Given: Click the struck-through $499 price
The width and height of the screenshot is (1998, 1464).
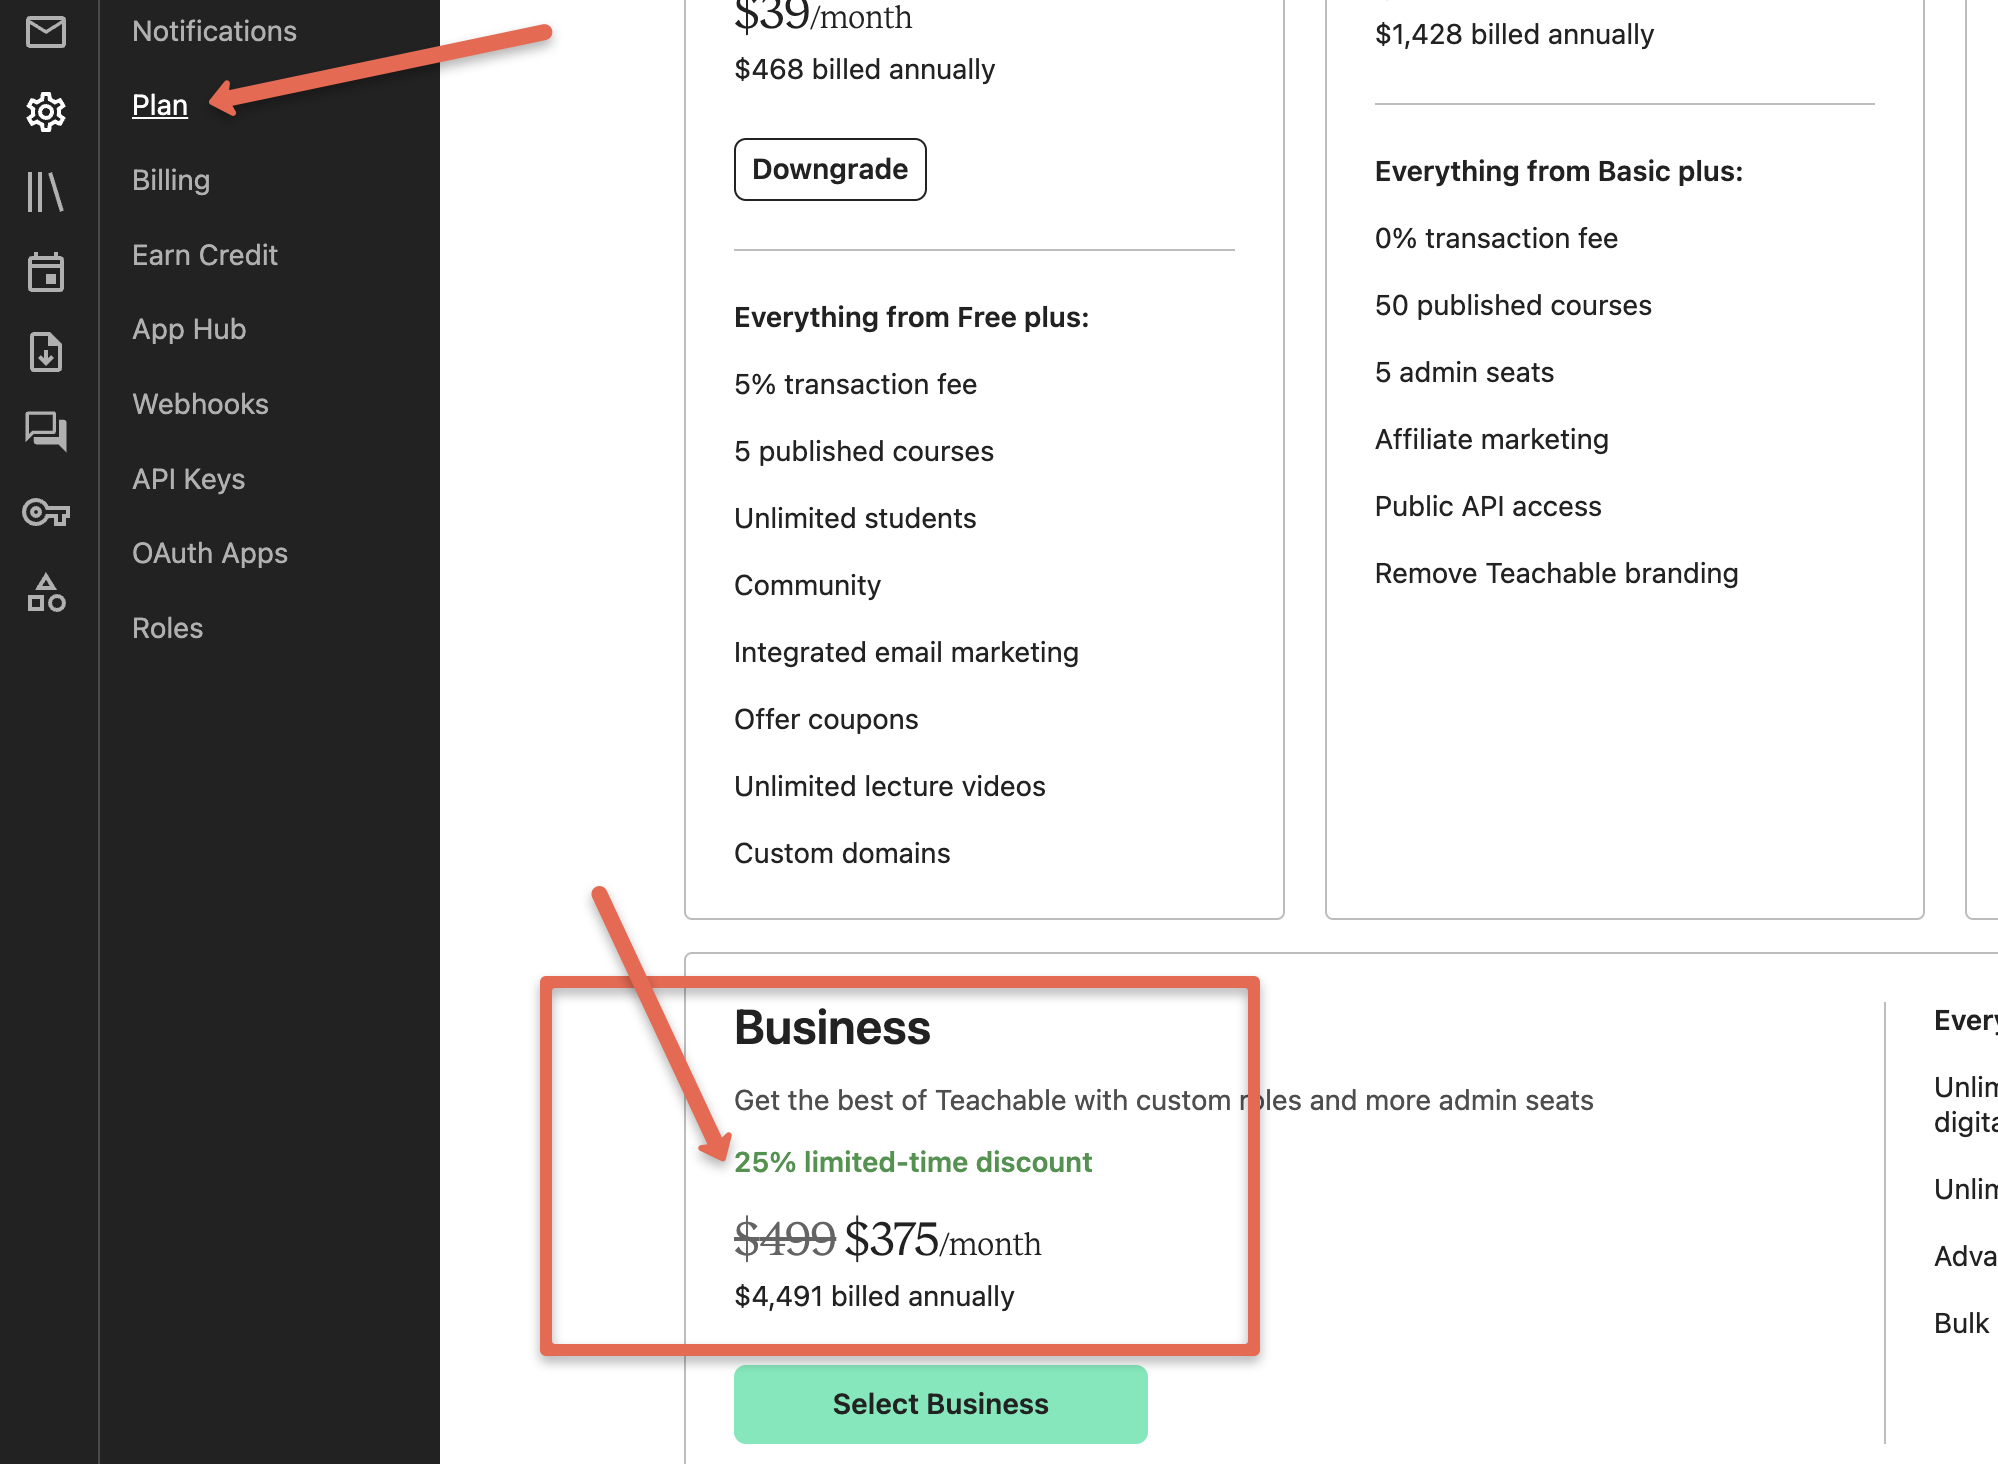Looking at the screenshot, I should (x=785, y=1240).
